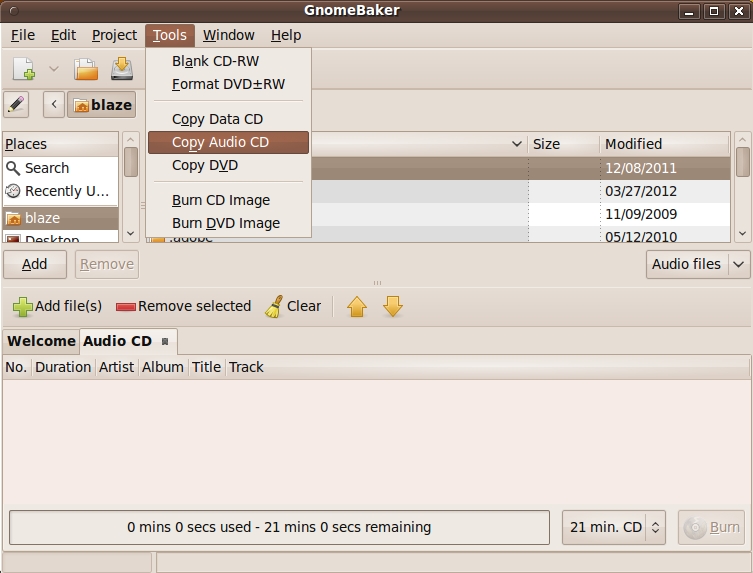Viewport: 753px width, 573px height.
Task: Click the blaze home folder icon in Places
Action: pos(13,219)
